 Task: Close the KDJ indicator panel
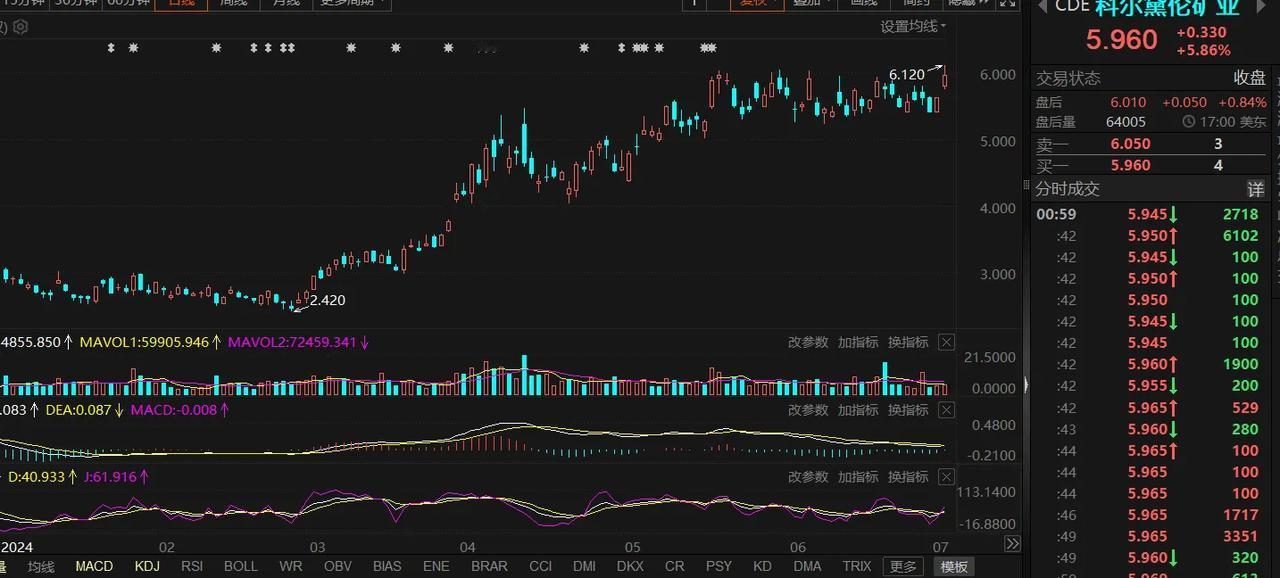946,477
